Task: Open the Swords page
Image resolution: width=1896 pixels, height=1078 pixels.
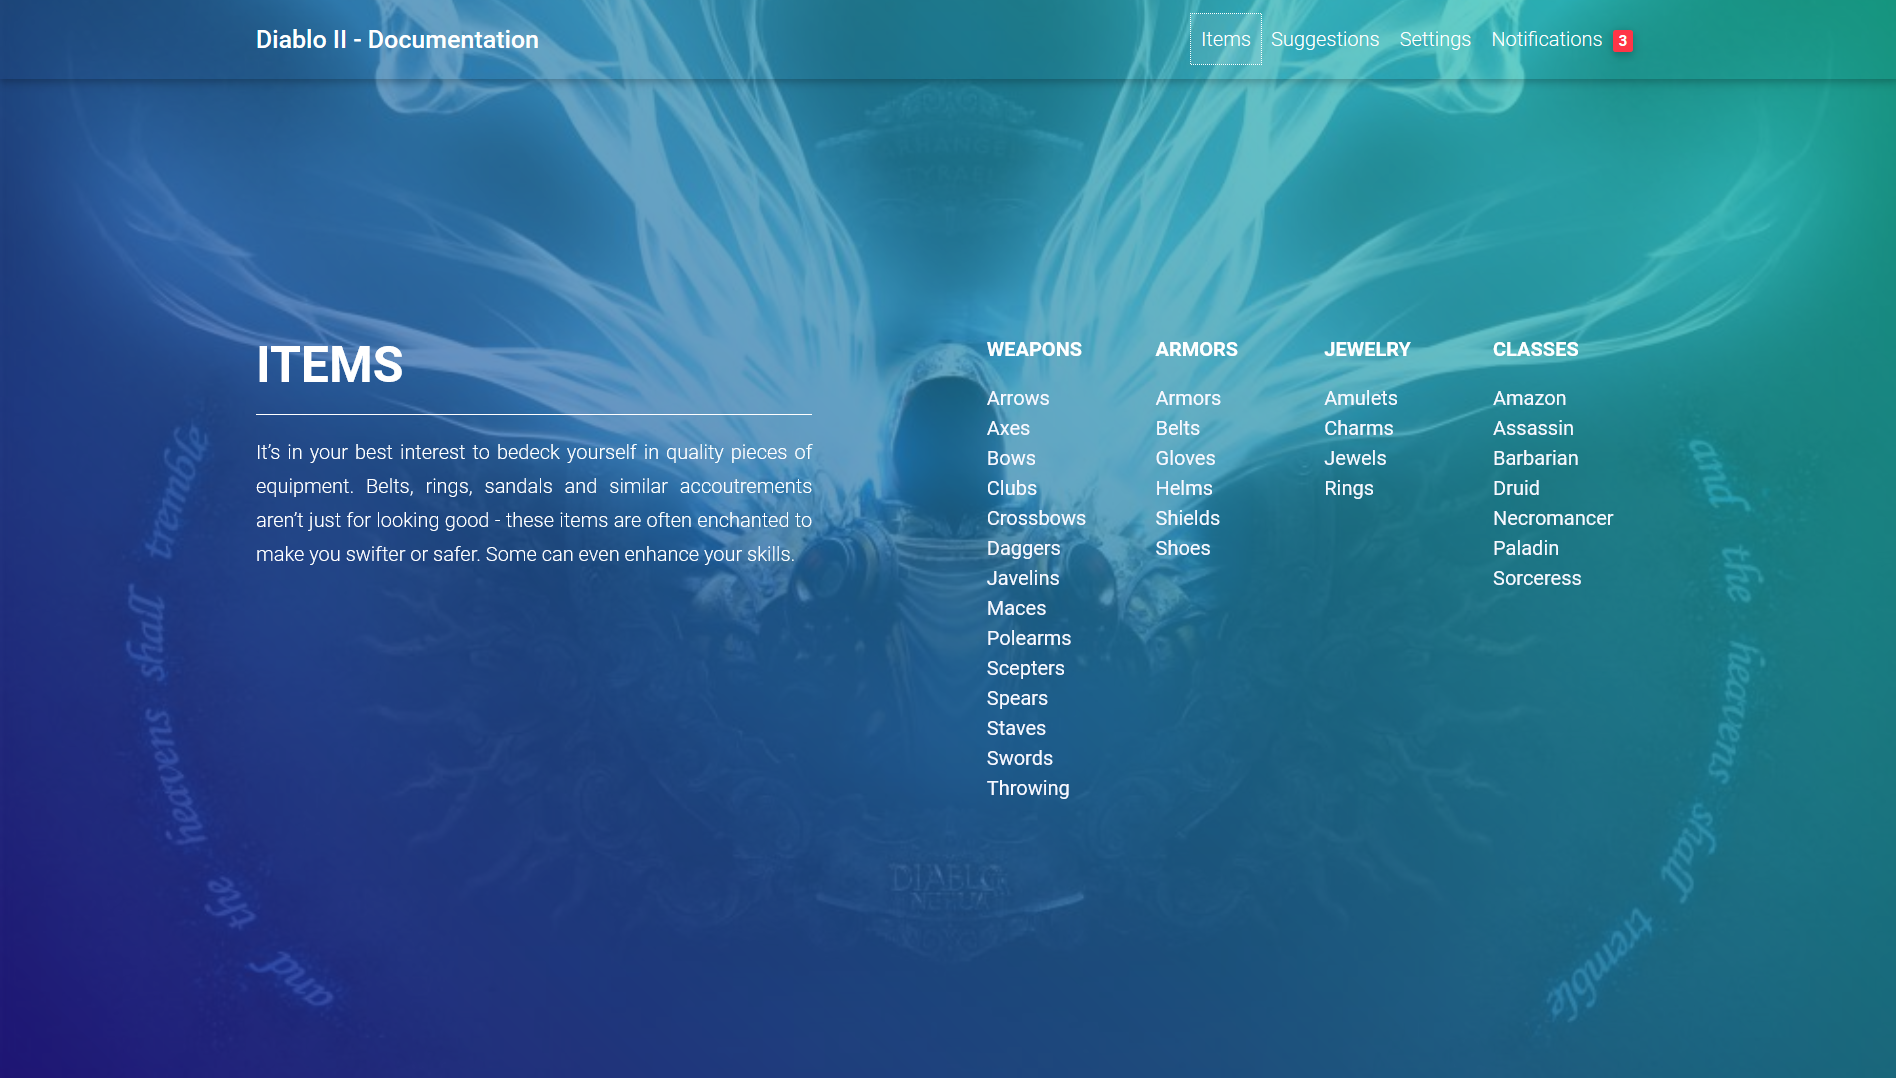Action: click(x=1020, y=758)
